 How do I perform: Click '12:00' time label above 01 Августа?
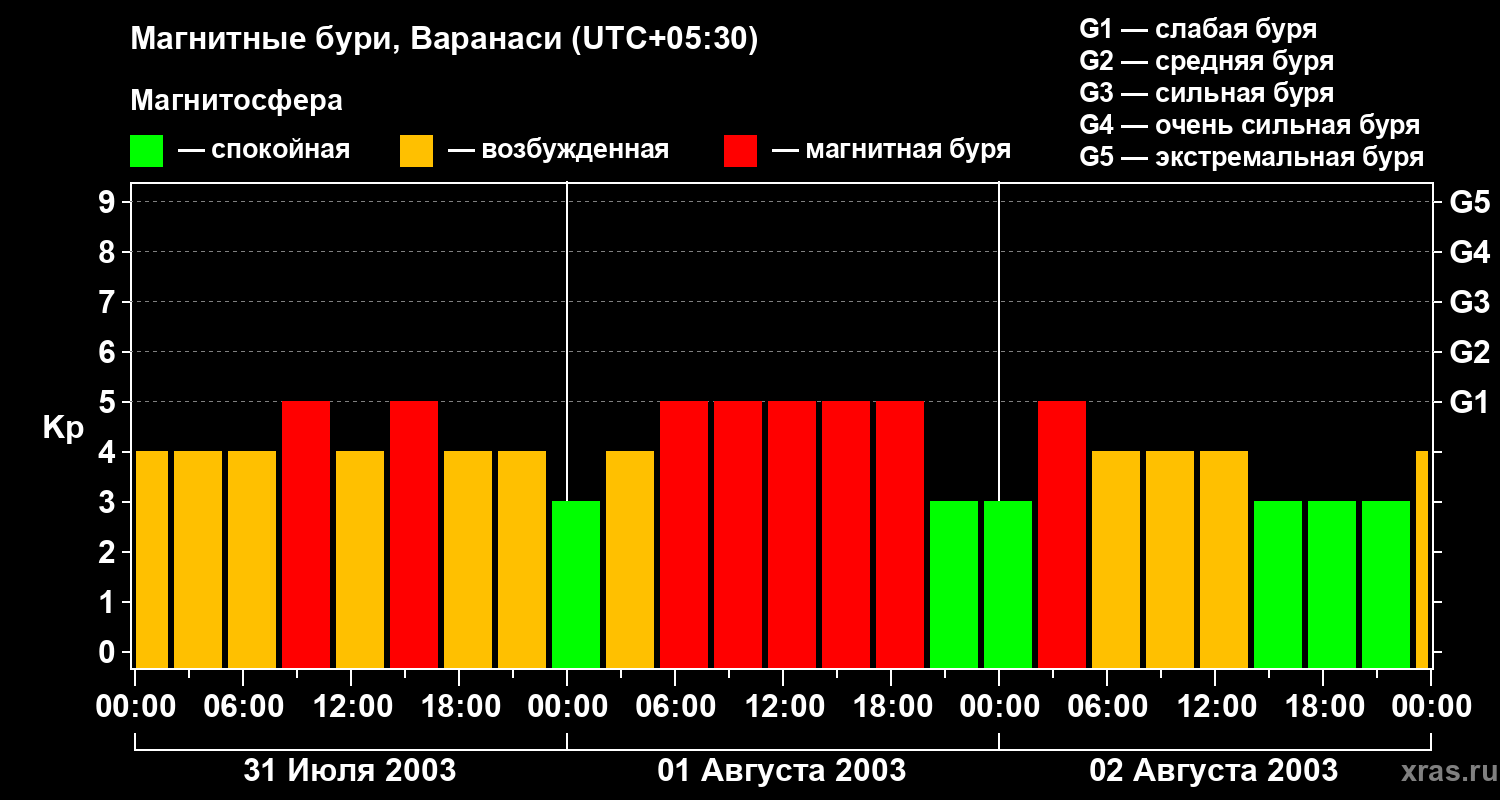coord(783,707)
